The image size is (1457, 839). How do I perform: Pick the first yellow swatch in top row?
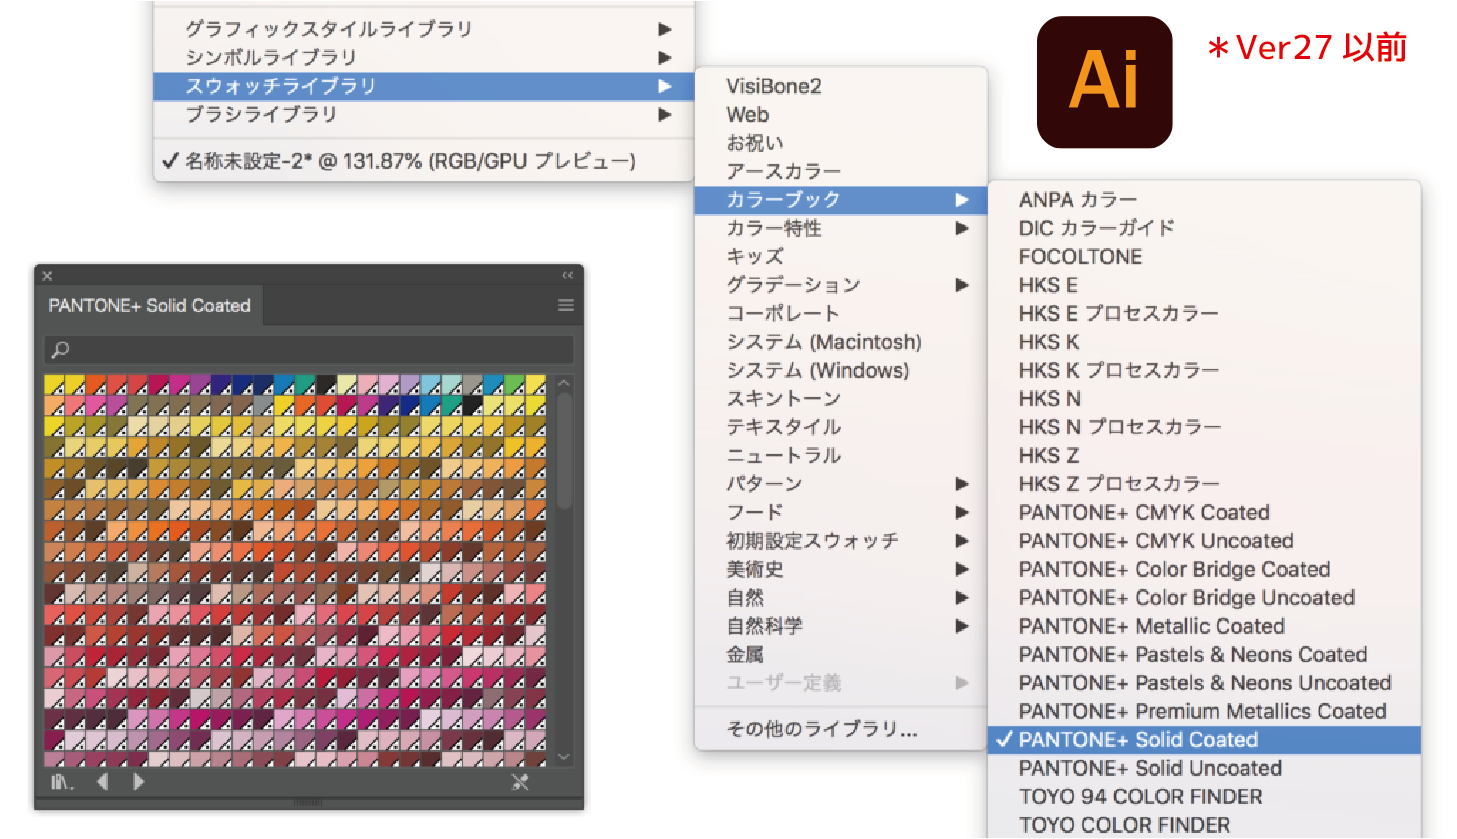coord(54,385)
